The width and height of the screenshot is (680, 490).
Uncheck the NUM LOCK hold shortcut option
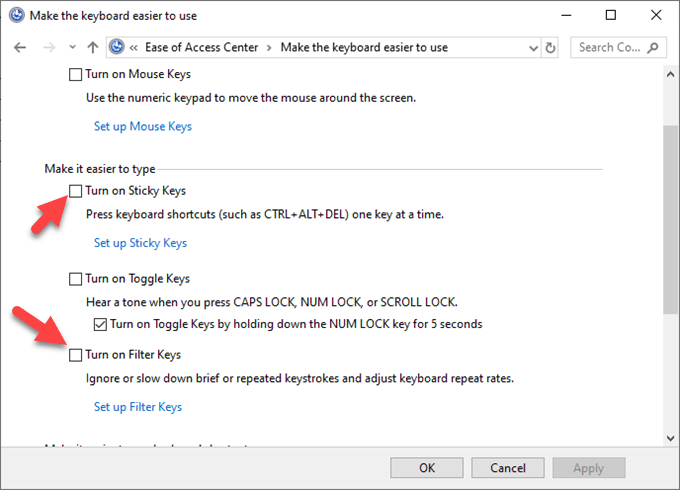100,324
